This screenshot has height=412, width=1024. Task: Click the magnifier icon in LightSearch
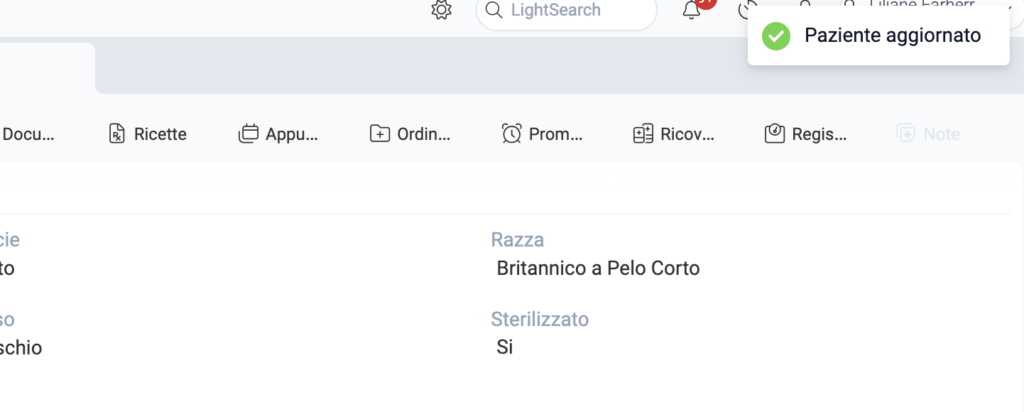tap(494, 10)
